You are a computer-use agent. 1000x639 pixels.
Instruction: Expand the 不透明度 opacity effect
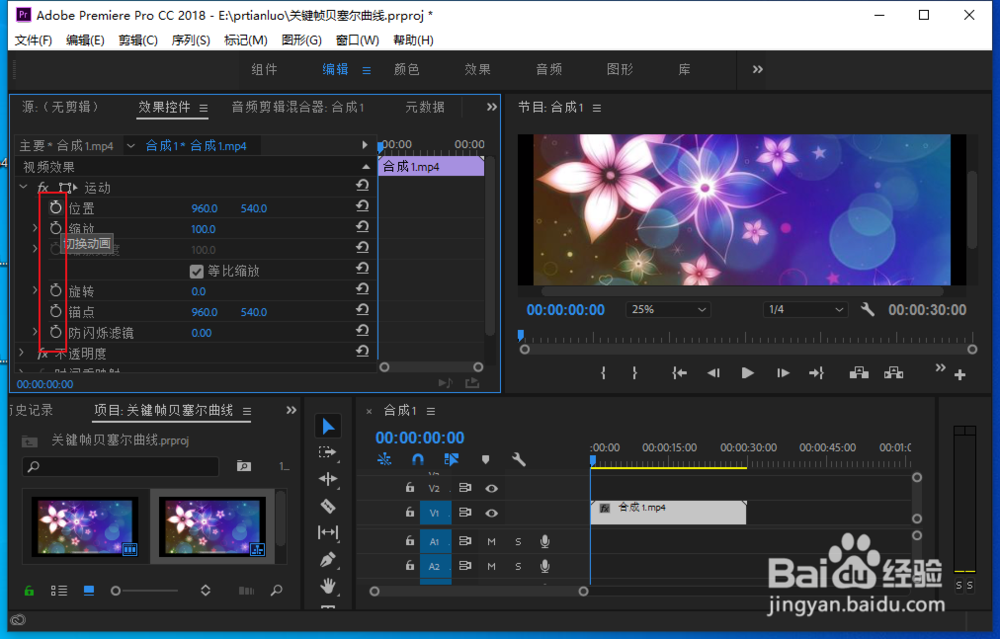tap(22, 352)
